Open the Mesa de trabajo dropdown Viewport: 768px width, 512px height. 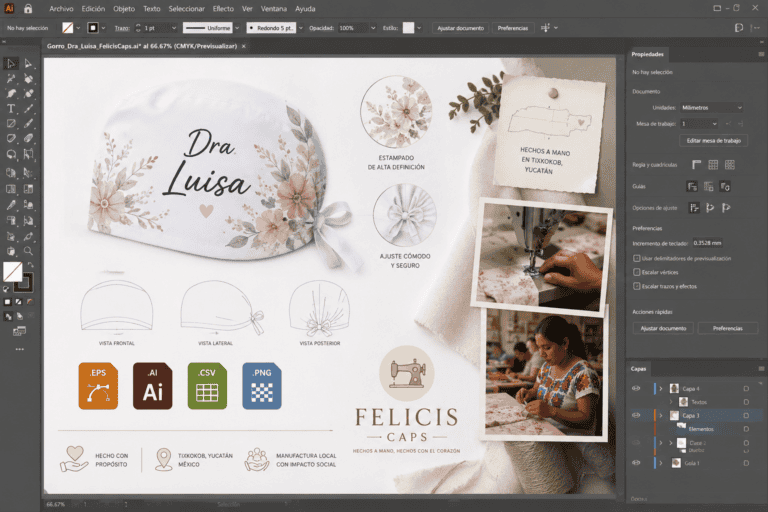coord(699,123)
